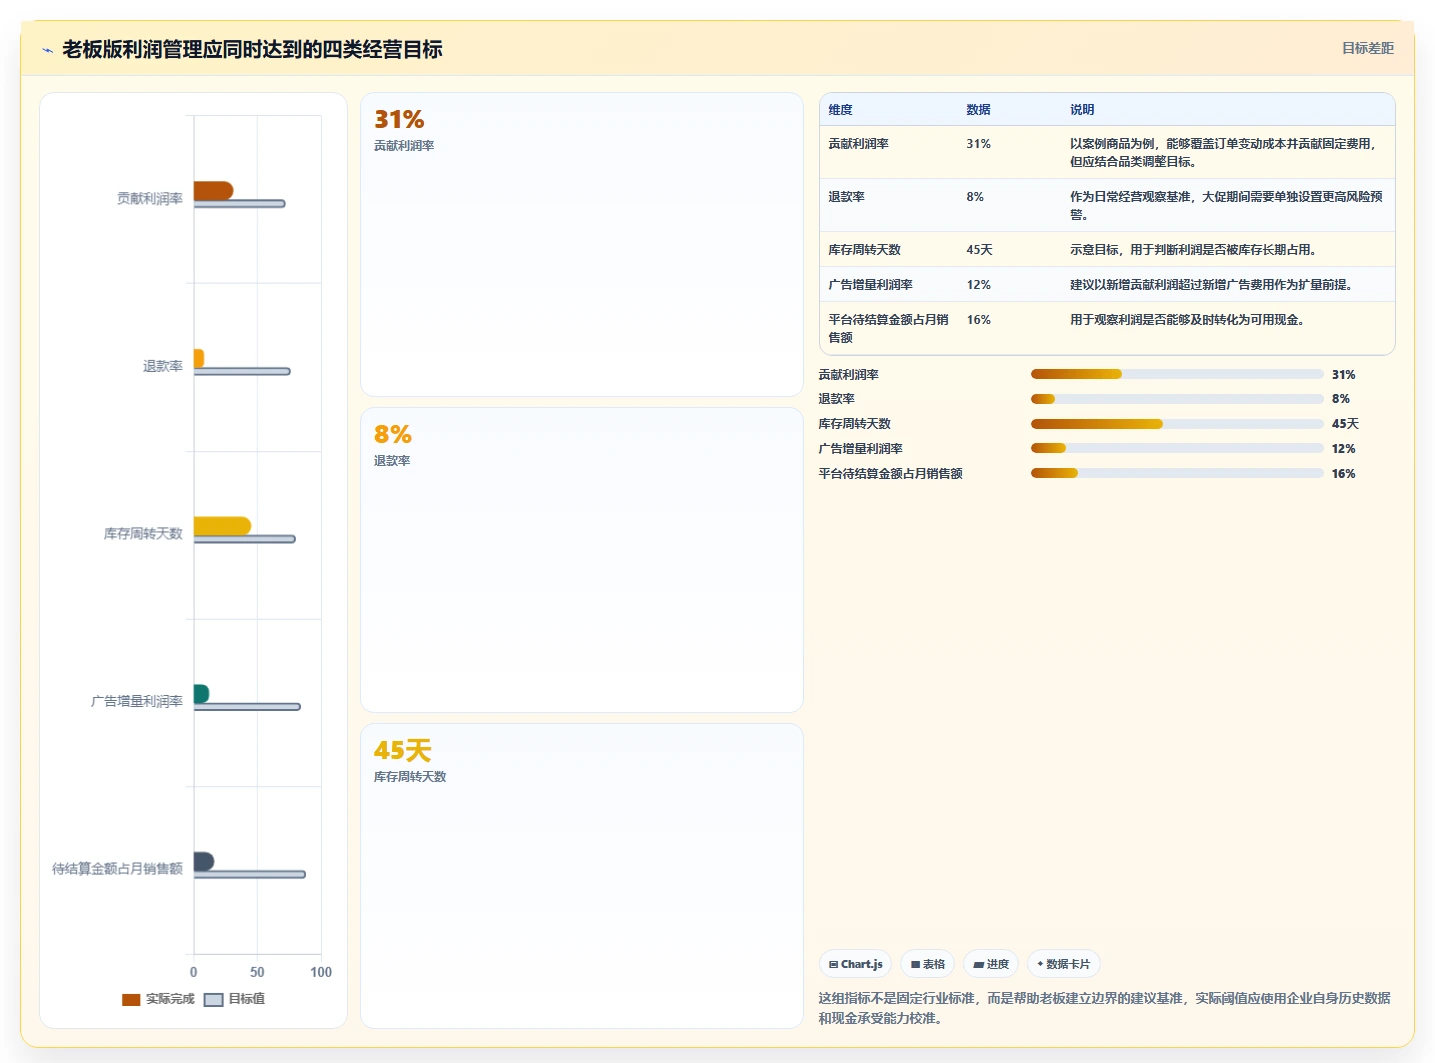Click the 45天 value in table
Image resolution: width=1435 pixels, height=1063 pixels.
(980, 250)
